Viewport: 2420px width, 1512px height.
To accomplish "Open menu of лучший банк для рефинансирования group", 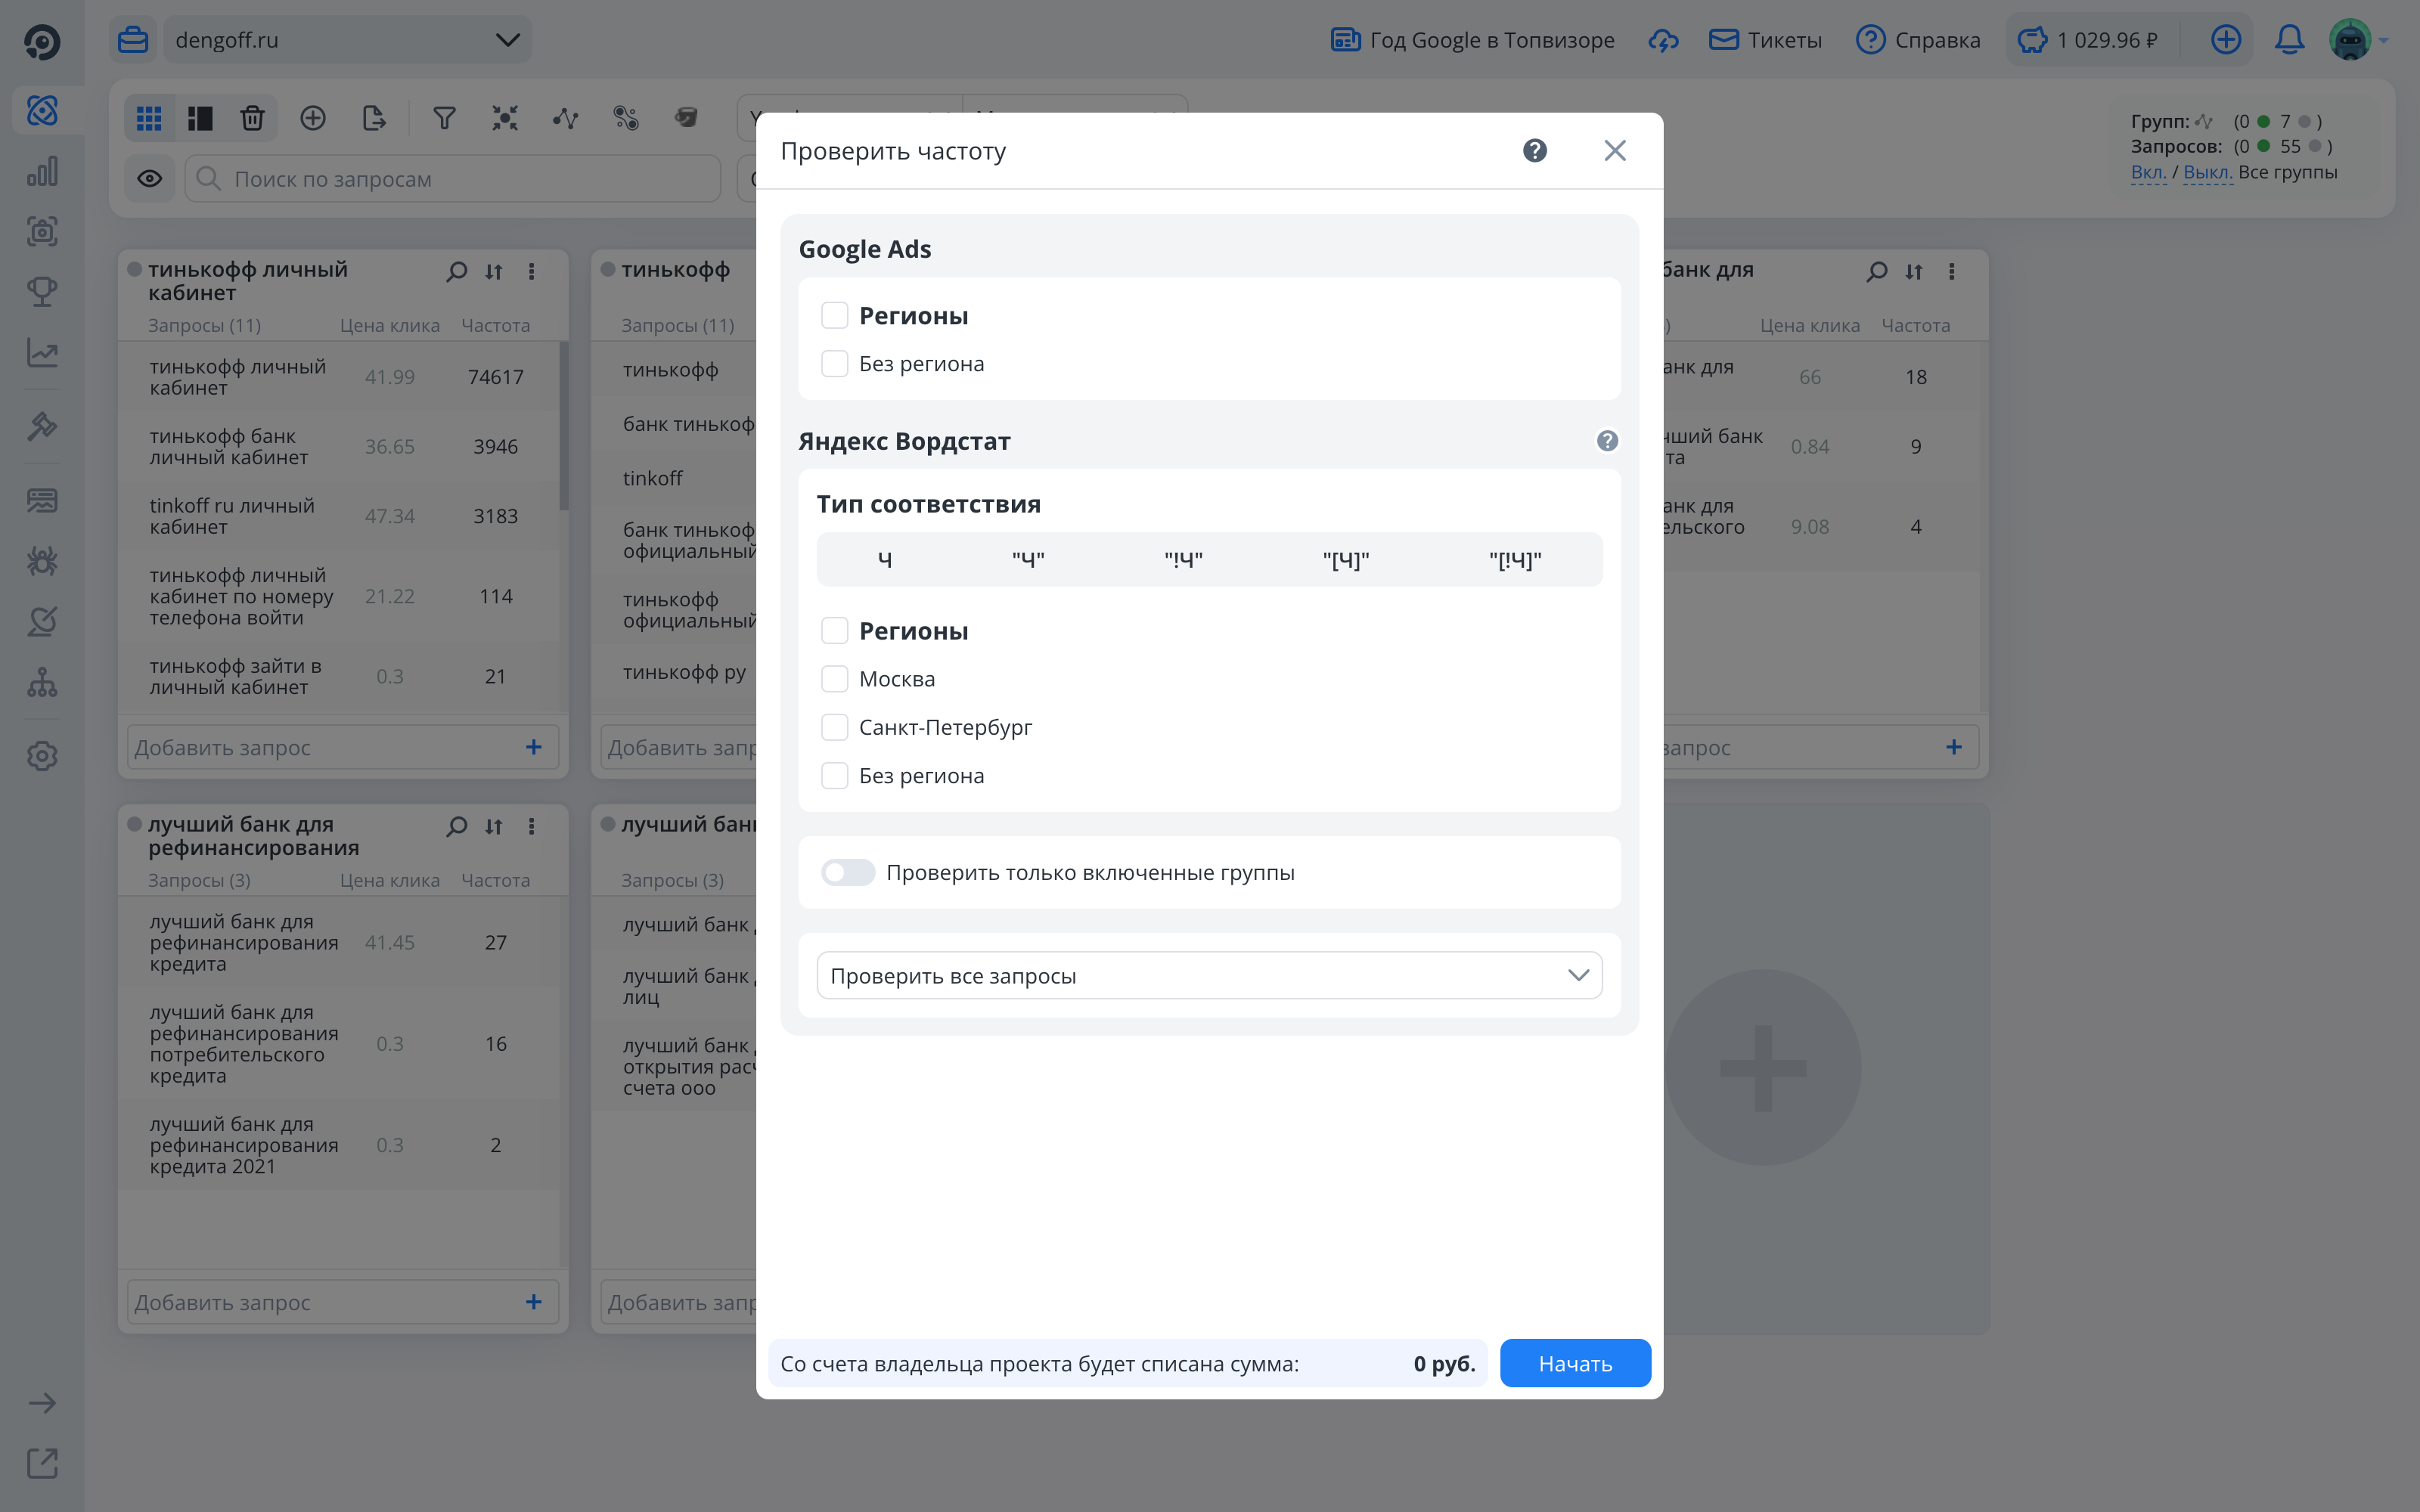I will (x=532, y=826).
